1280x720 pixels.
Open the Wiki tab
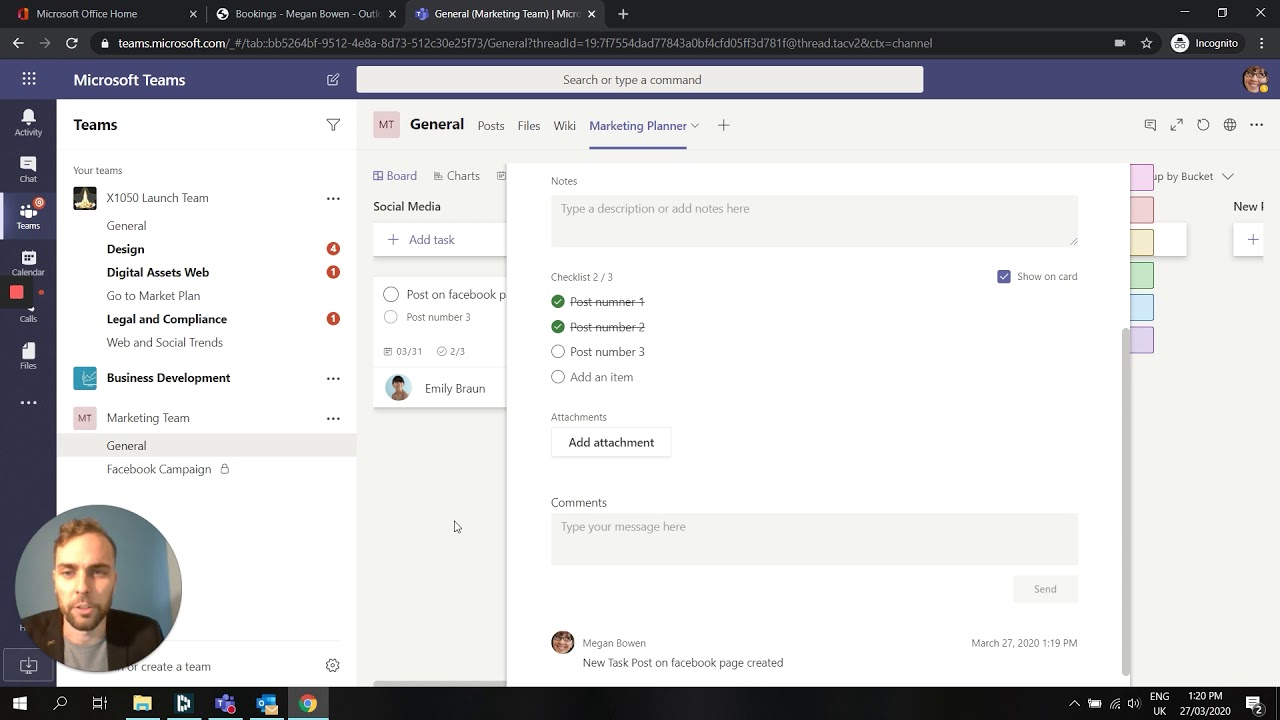[x=565, y=125]
